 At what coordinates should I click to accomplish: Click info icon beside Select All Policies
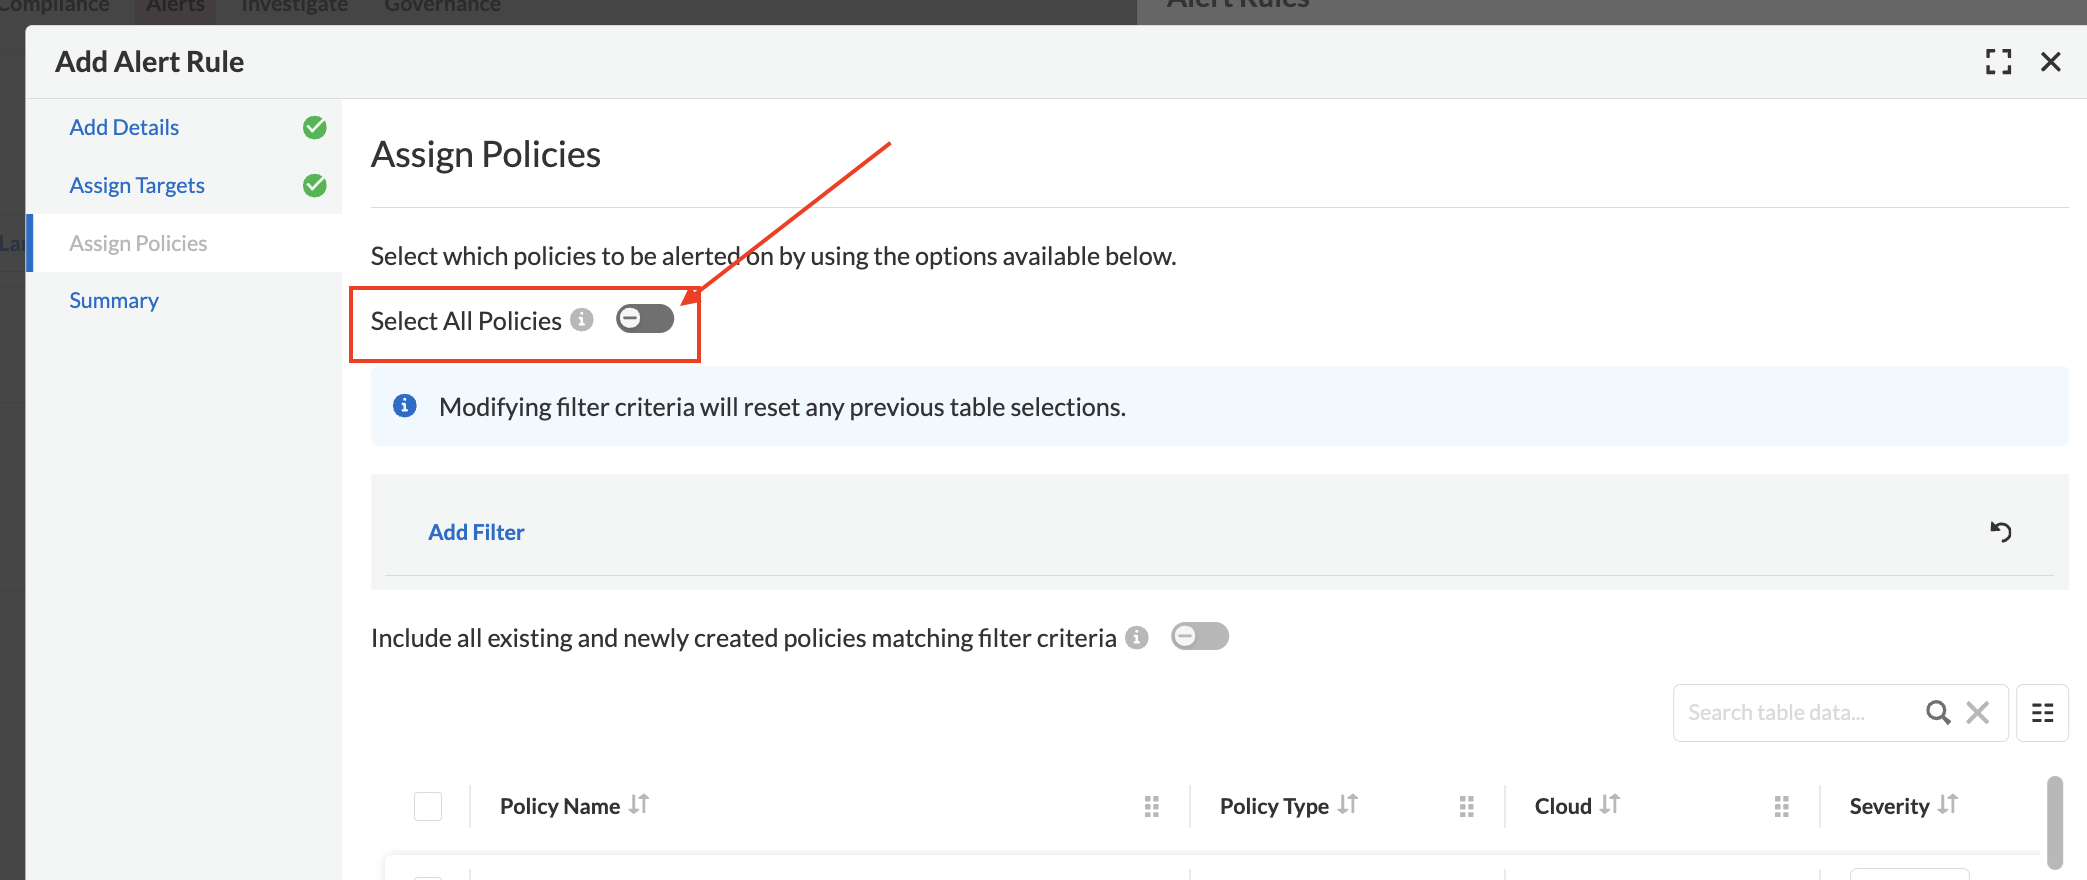(582, 320)
